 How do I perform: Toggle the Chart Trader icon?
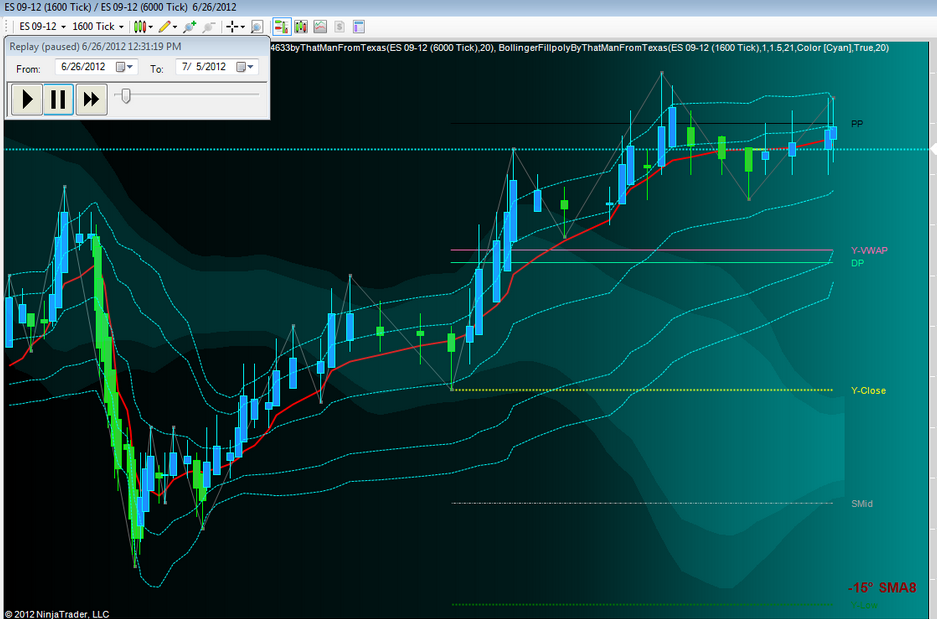click(281, 26)
